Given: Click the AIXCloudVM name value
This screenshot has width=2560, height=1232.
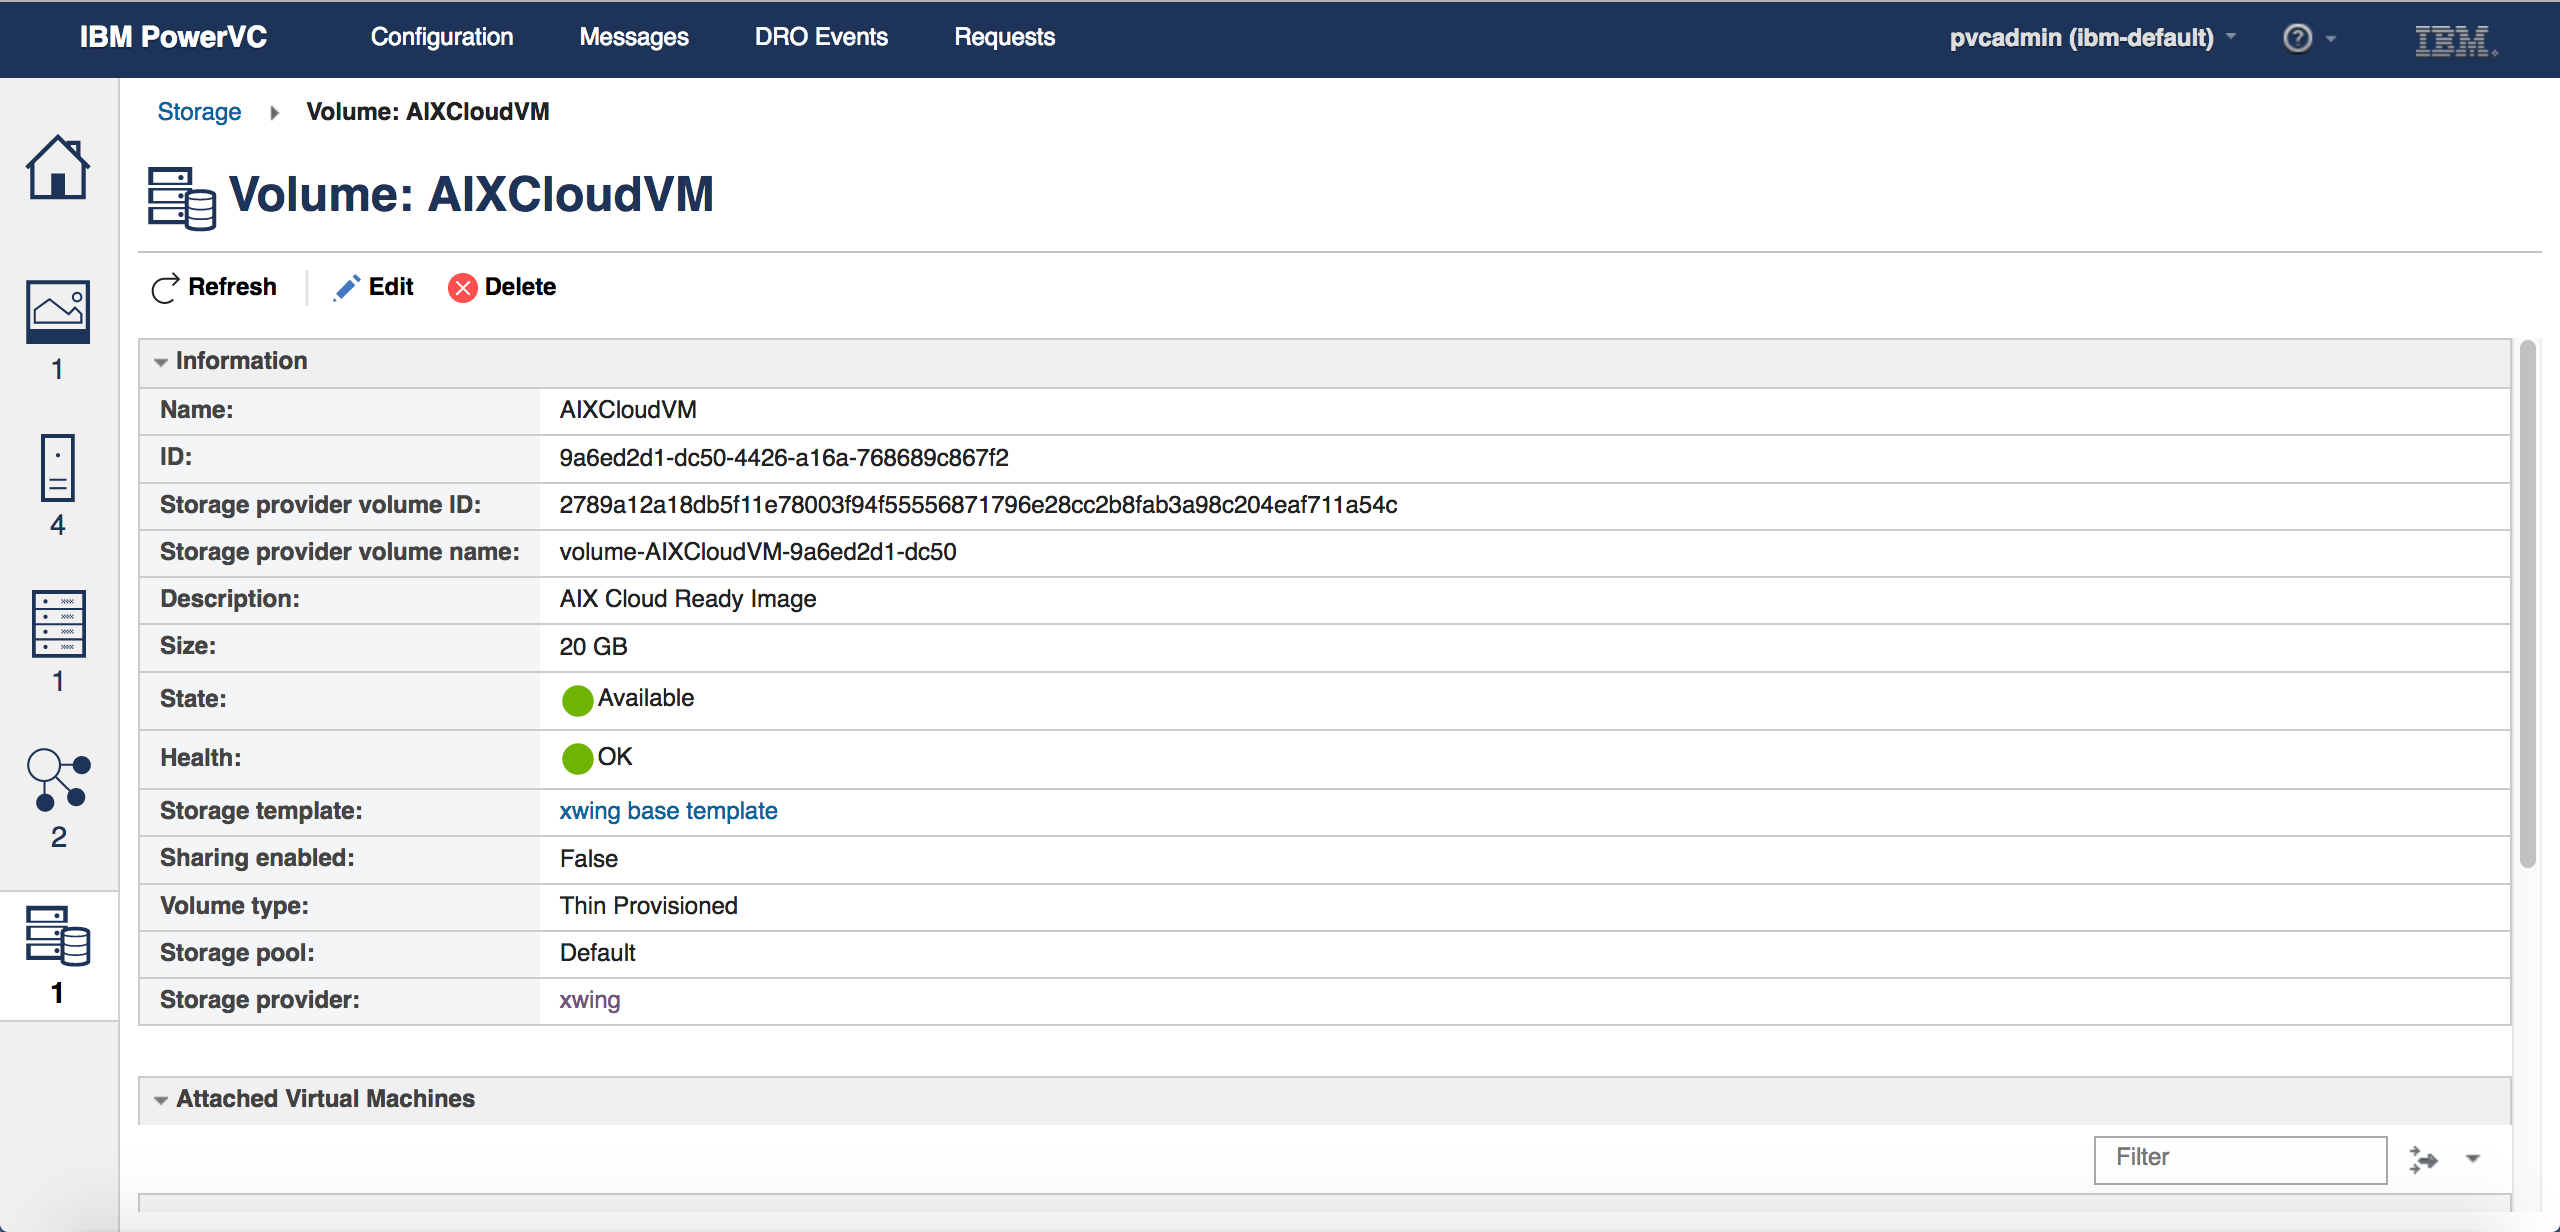Looking at the screenshot, I should (628, 410).
